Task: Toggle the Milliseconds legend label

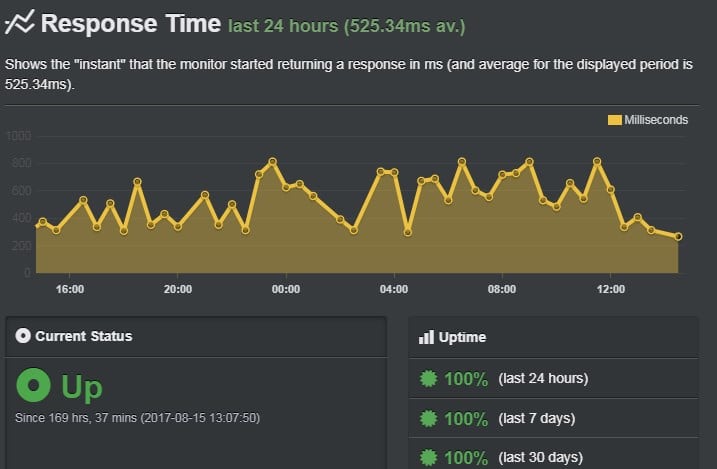Action: [656, 120]
